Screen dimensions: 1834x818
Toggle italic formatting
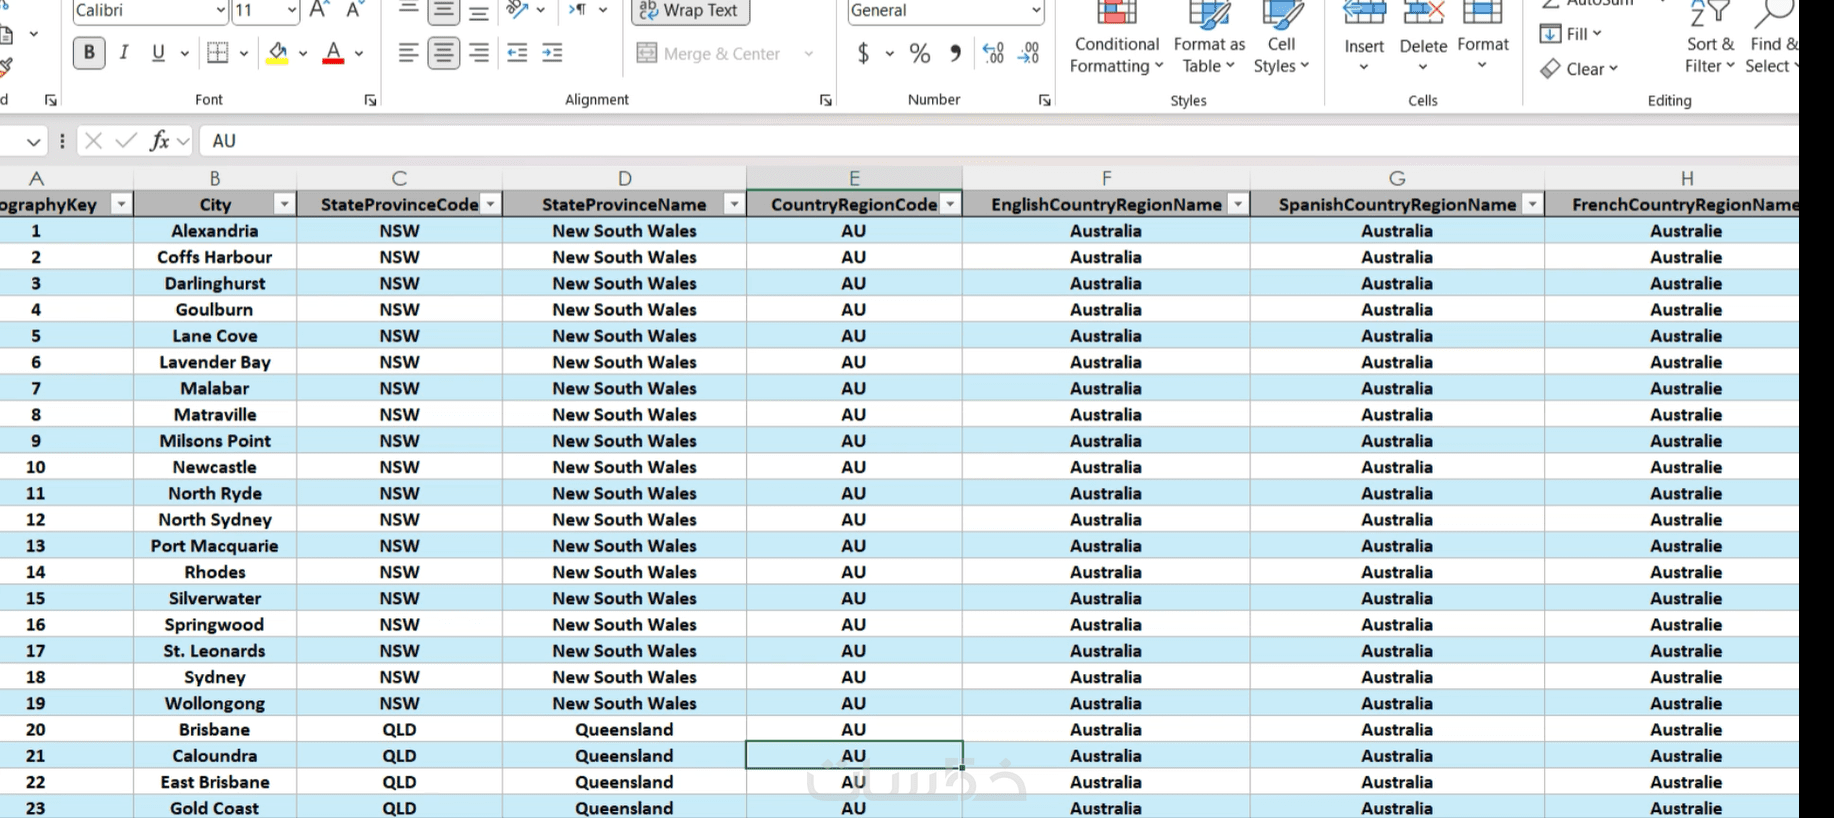[124, 53]
